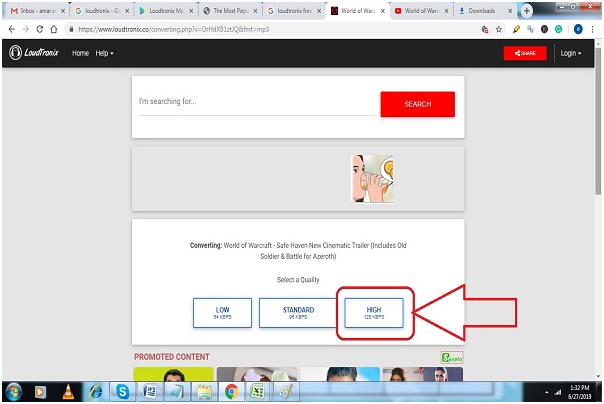Expand the Help dropdown menu
The width and height of the screenshot is (604, 404).
pos(104,53)
